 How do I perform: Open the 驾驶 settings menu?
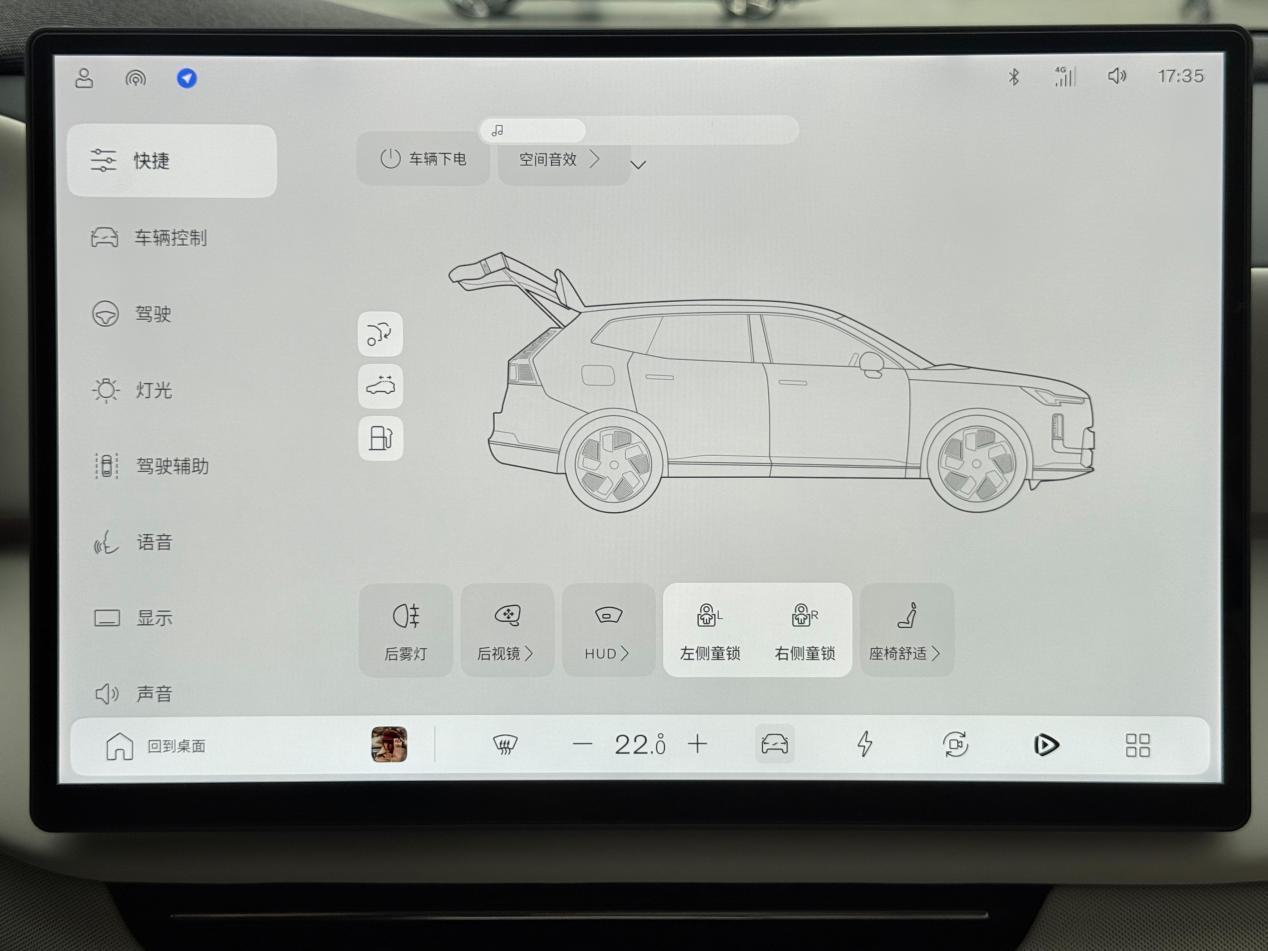pos(132,314)
